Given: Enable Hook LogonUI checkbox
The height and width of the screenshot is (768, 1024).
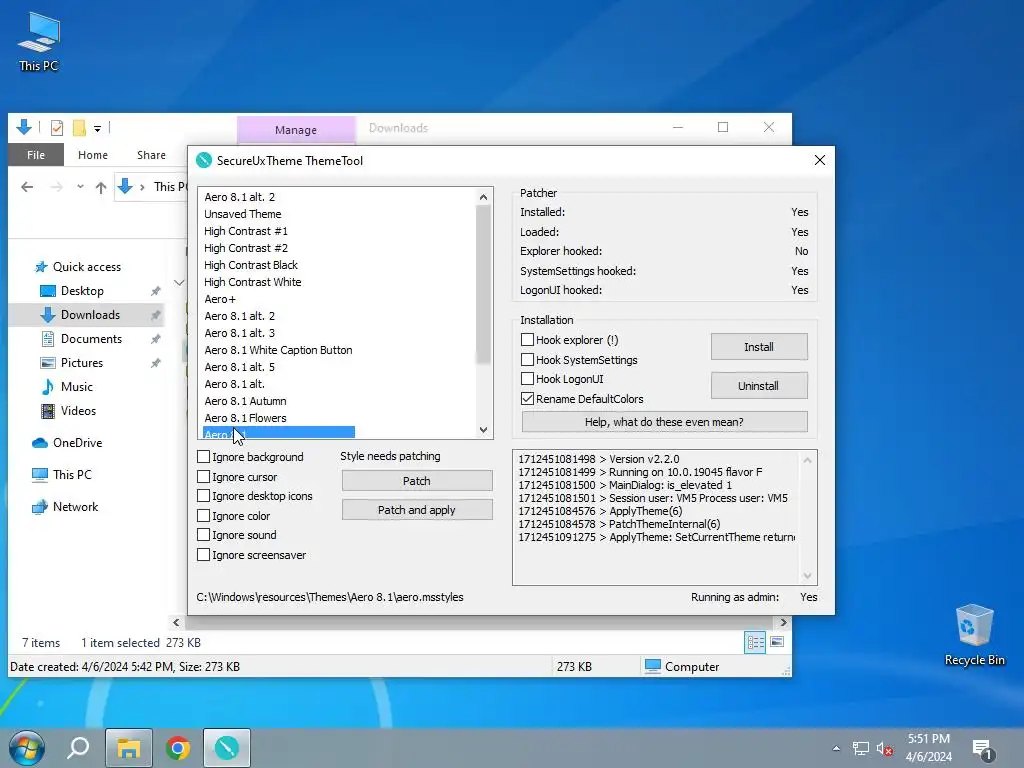Looking at the screenshot, I should [527, 379].
